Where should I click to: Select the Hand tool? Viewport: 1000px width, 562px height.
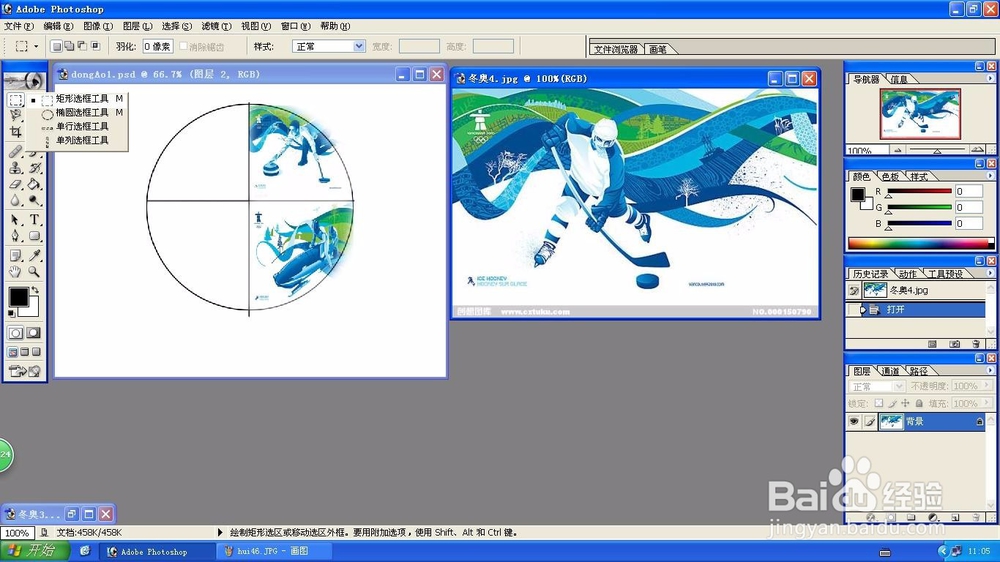point(15,272)
